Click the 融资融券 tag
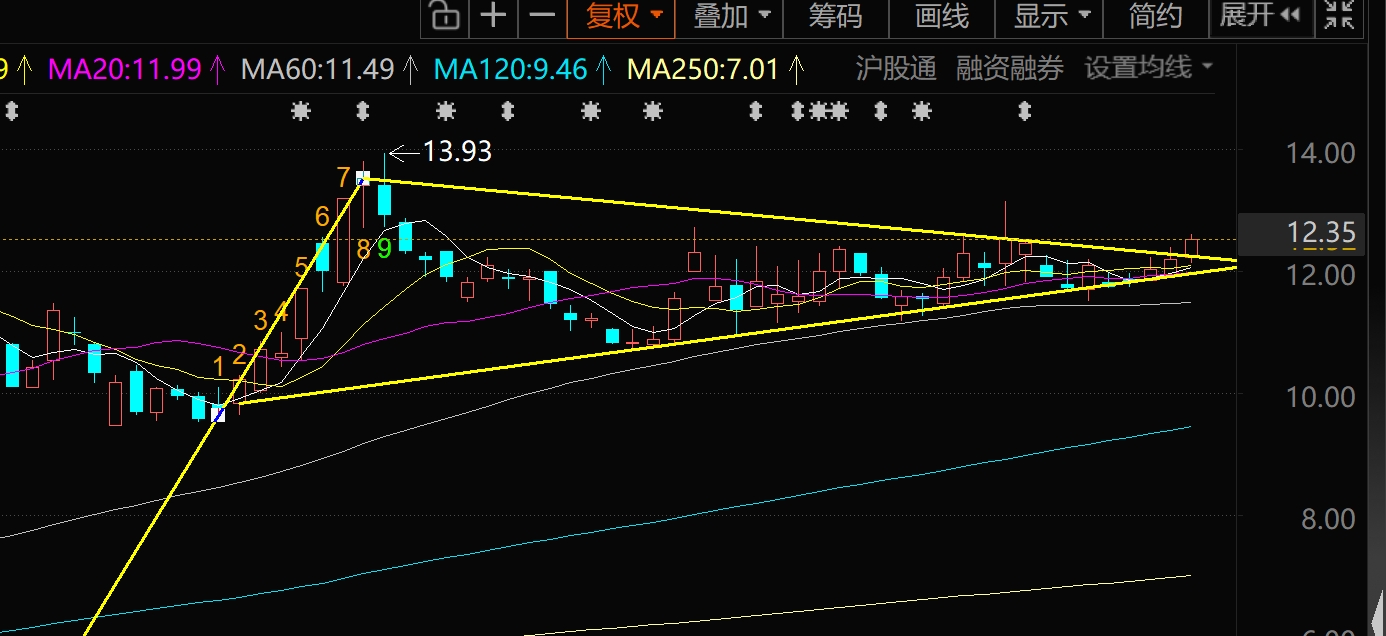The image size is (1386, 636). (x=1010, y=68)
